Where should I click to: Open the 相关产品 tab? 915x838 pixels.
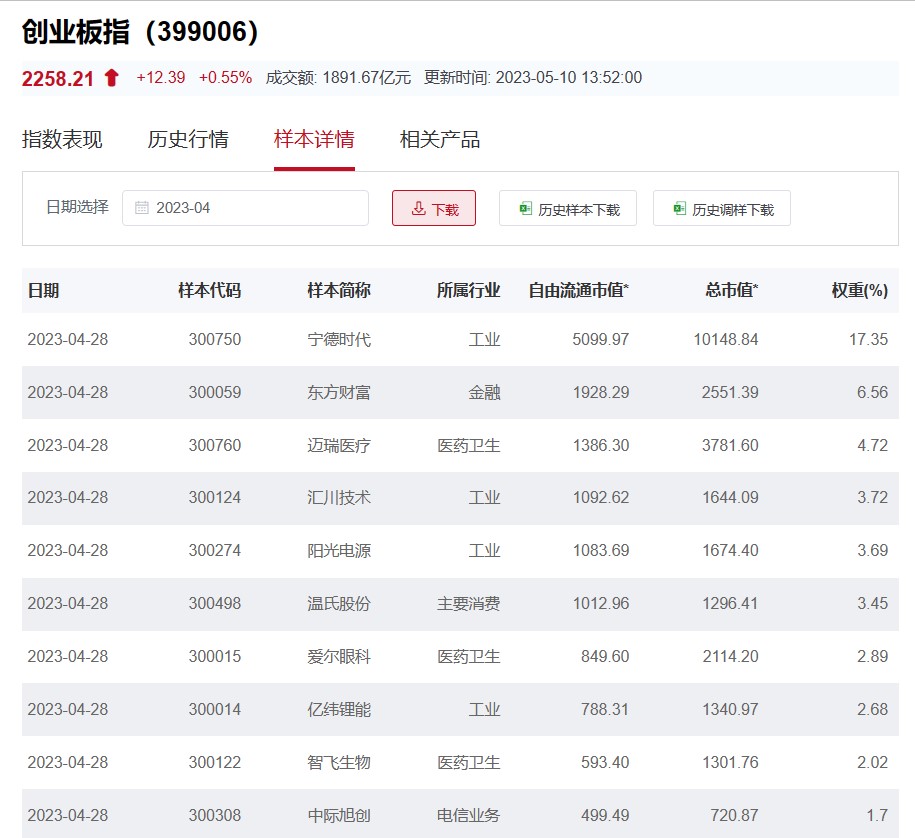coord(439,139)
